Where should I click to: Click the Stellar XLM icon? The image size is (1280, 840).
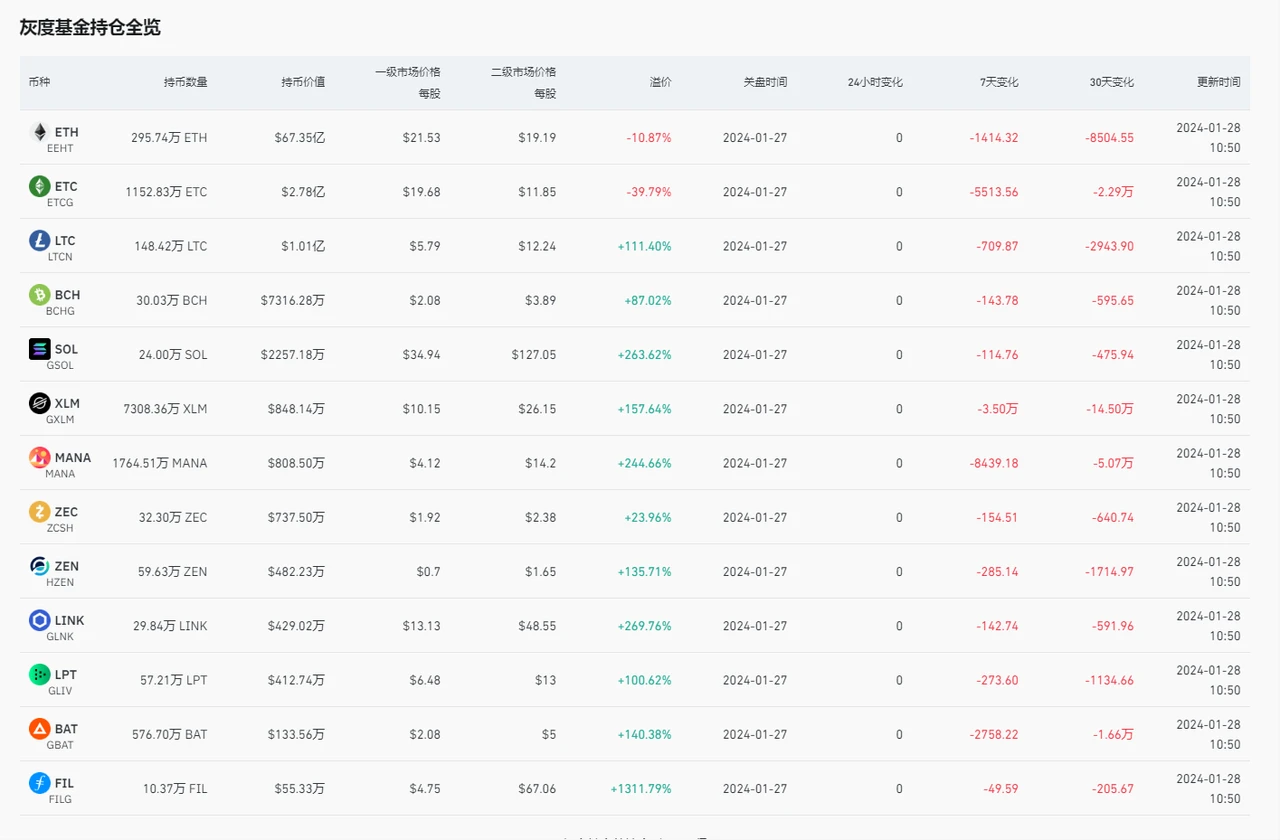point(40,403)
